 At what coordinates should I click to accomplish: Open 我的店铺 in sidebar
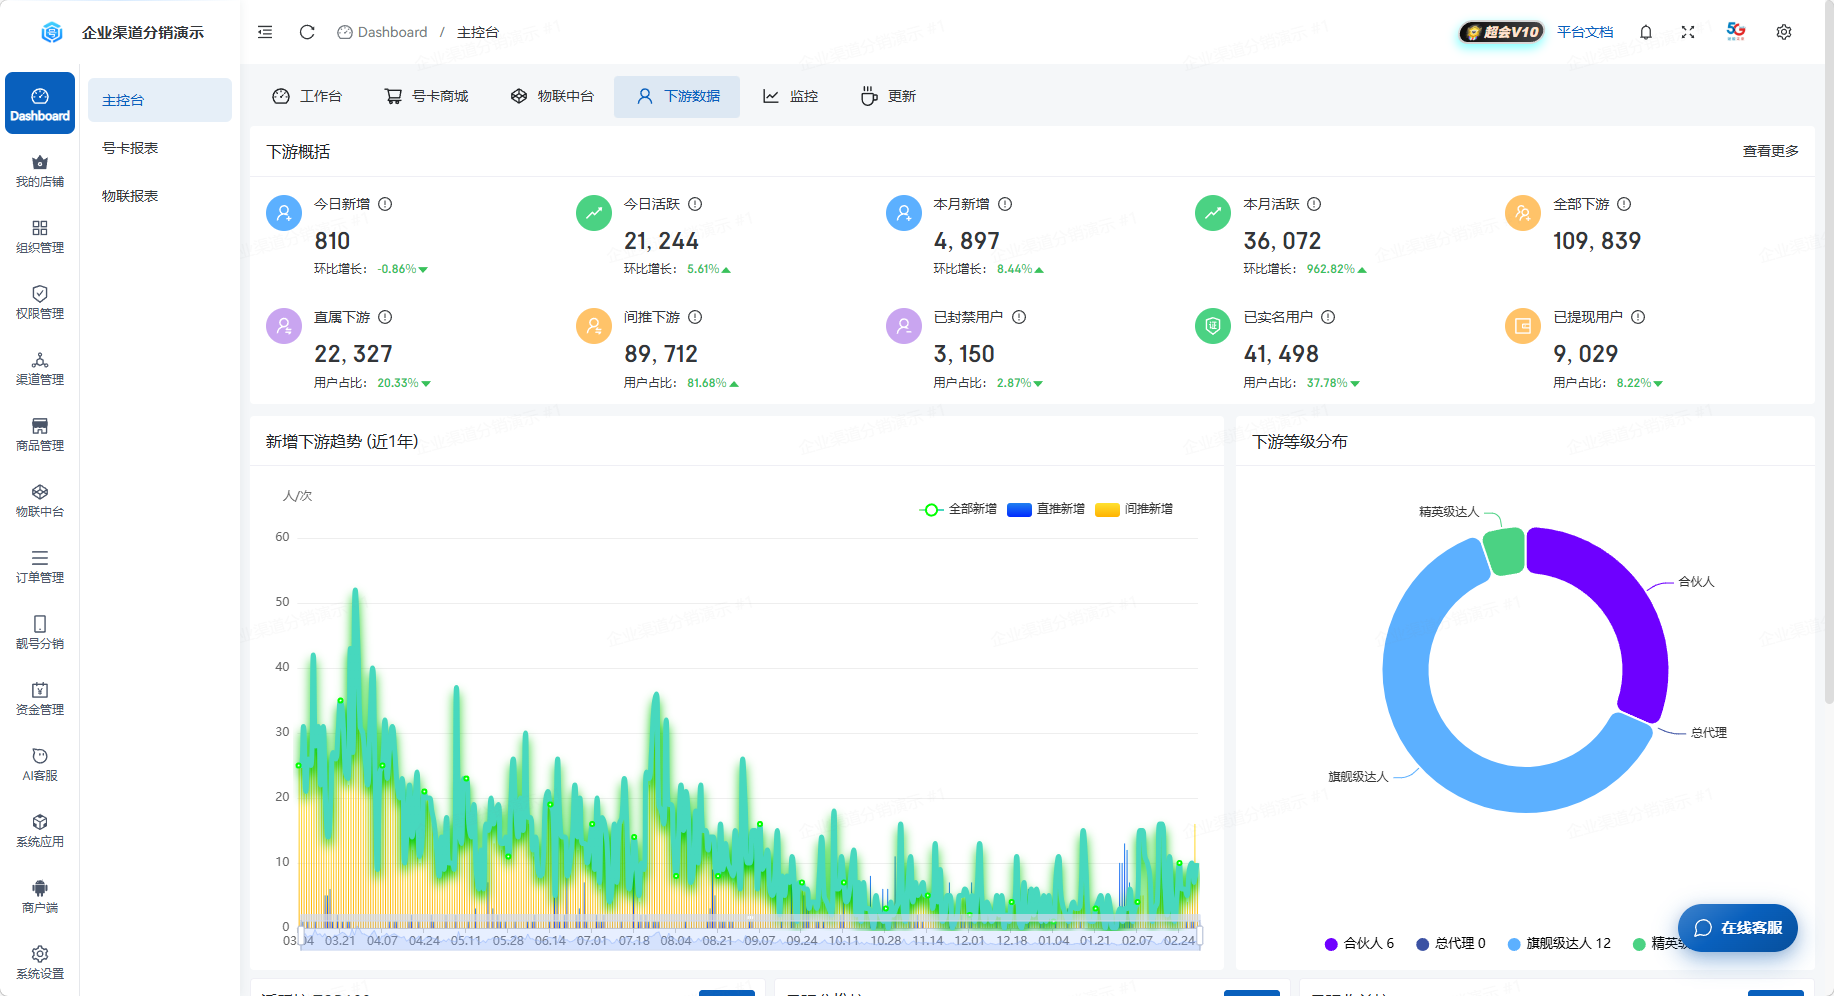click(x=40, y=171)
